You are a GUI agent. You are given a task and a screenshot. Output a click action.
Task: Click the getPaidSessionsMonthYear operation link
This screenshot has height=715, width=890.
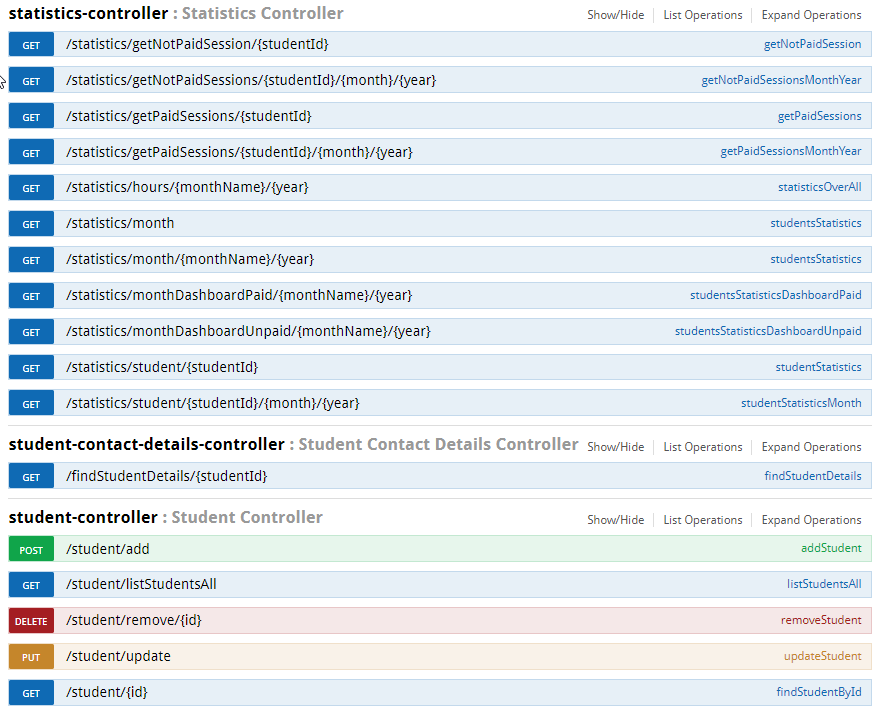pos(791,152)
